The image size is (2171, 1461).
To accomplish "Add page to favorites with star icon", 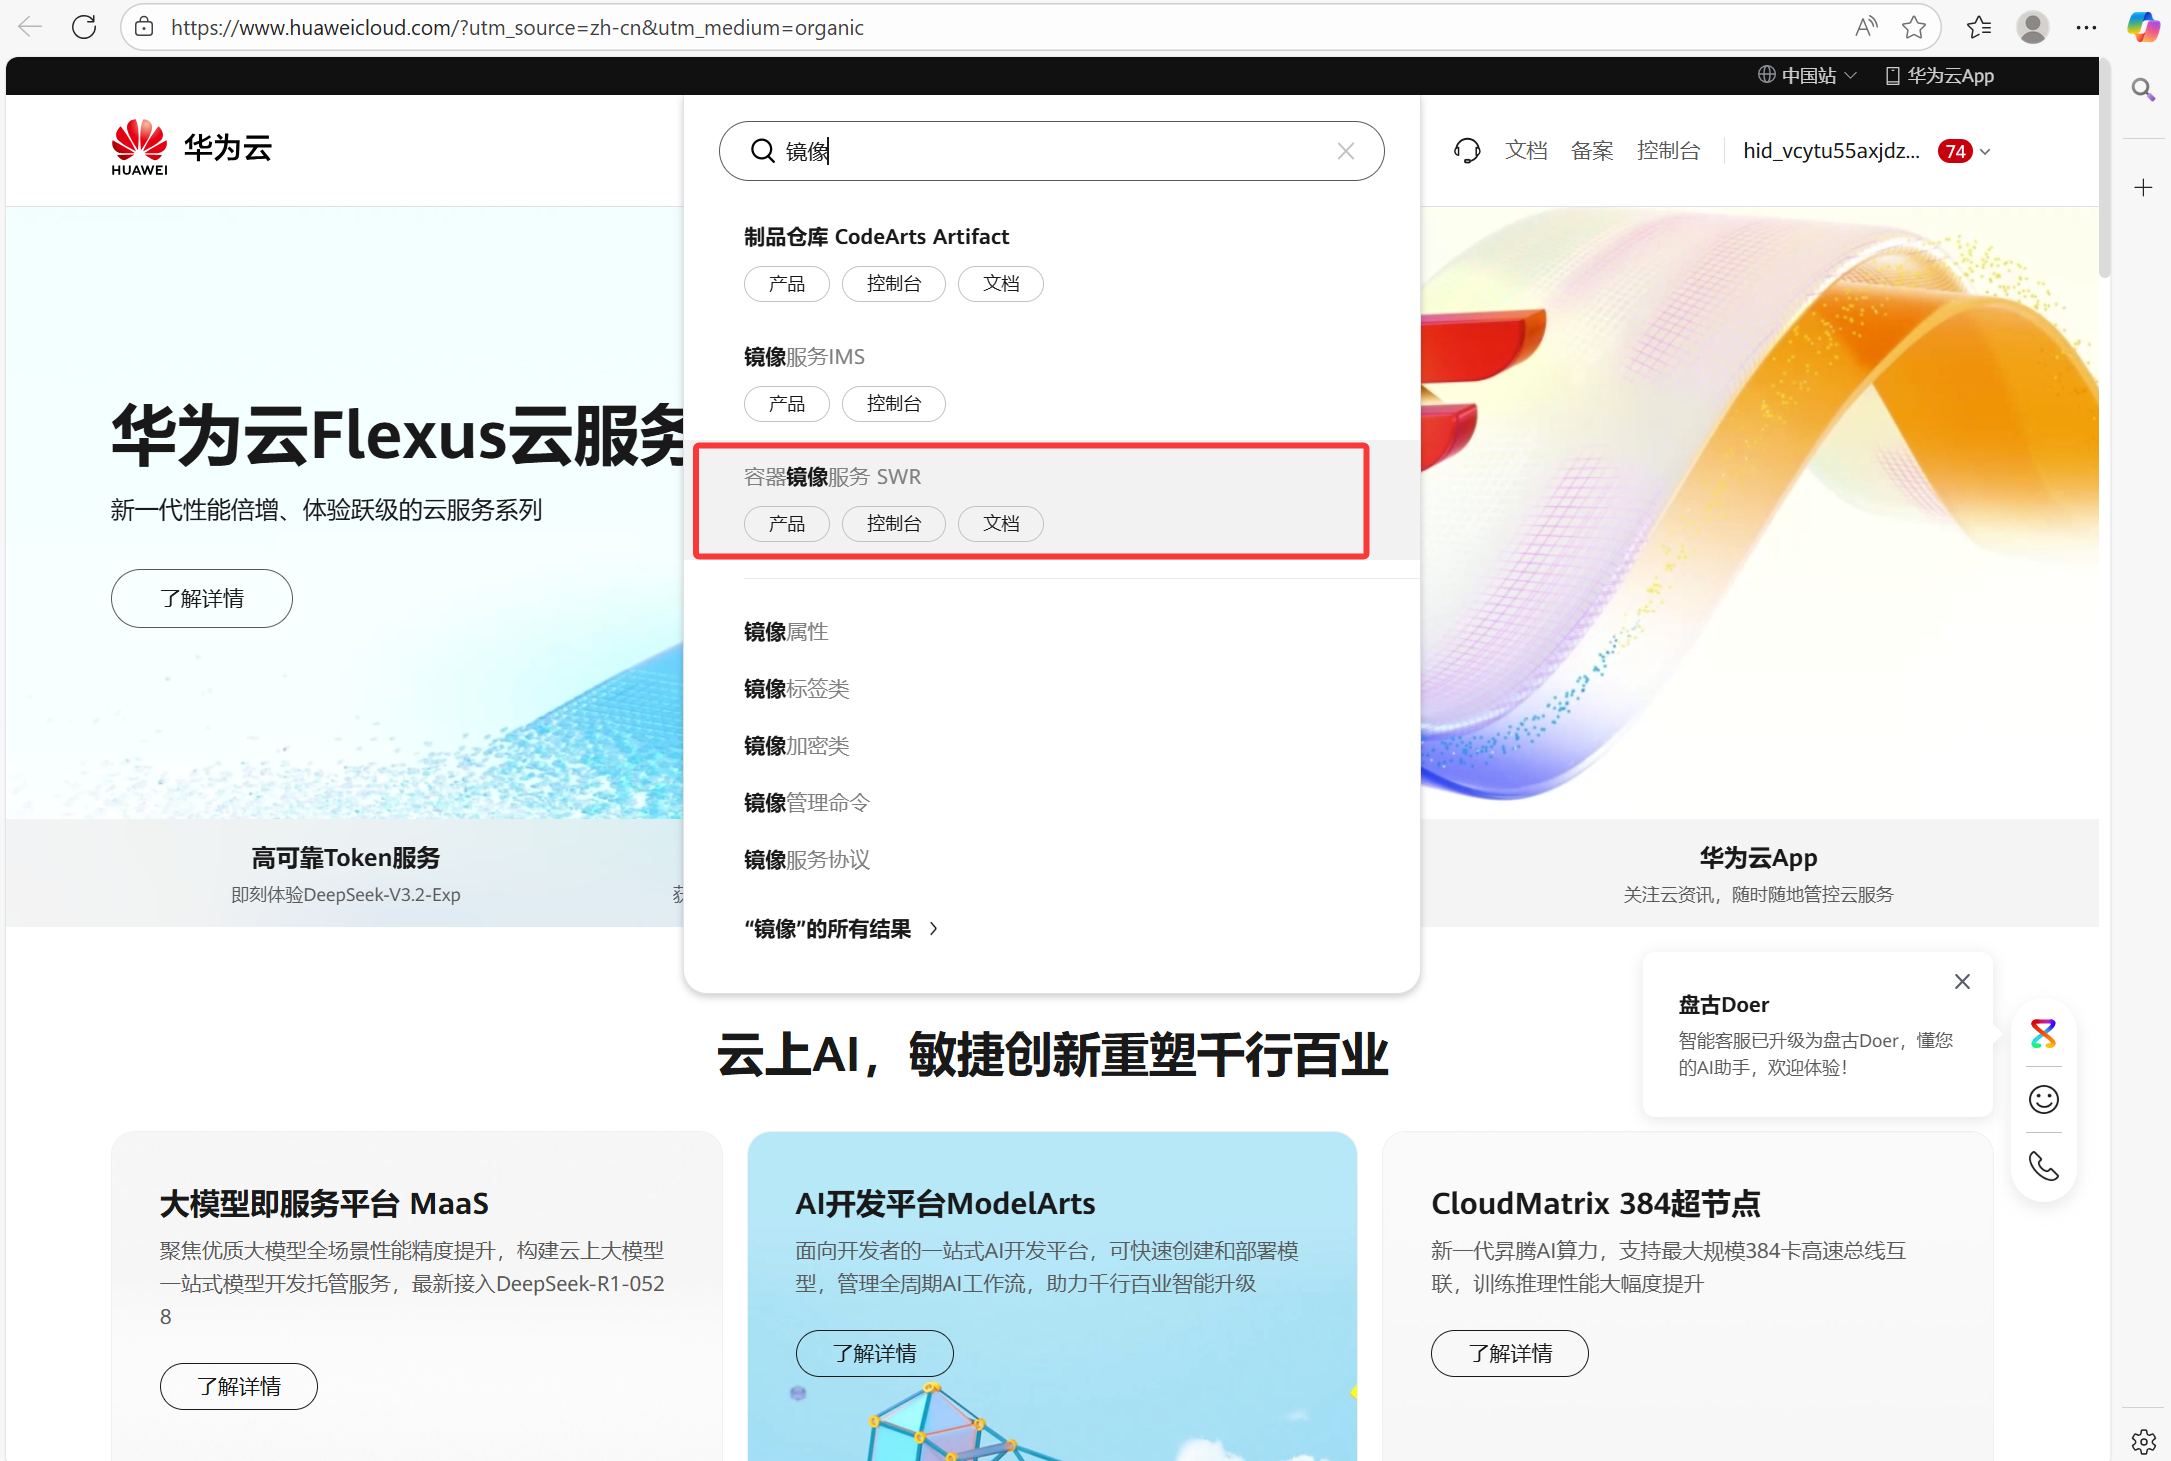I will pyautogui.click(x=1913, y=27).
